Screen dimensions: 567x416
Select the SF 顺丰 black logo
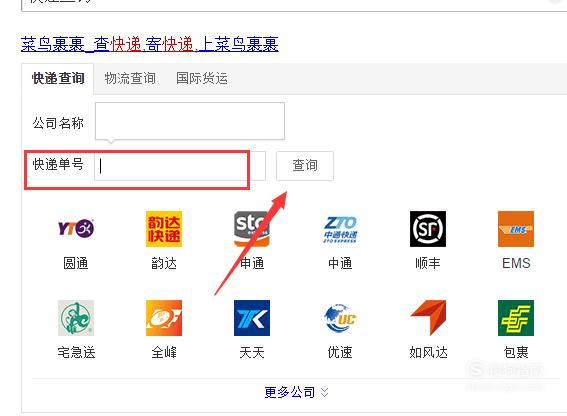[x=428, y=229]
